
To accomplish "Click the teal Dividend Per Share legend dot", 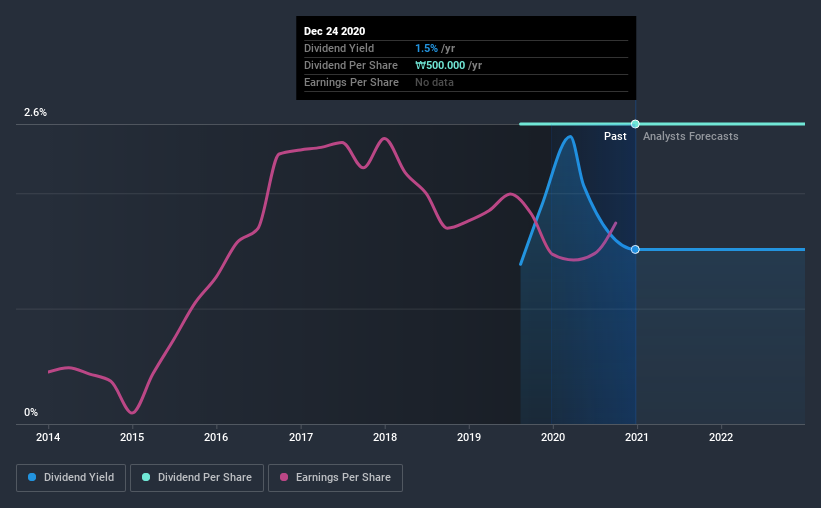I will [146, 477].
